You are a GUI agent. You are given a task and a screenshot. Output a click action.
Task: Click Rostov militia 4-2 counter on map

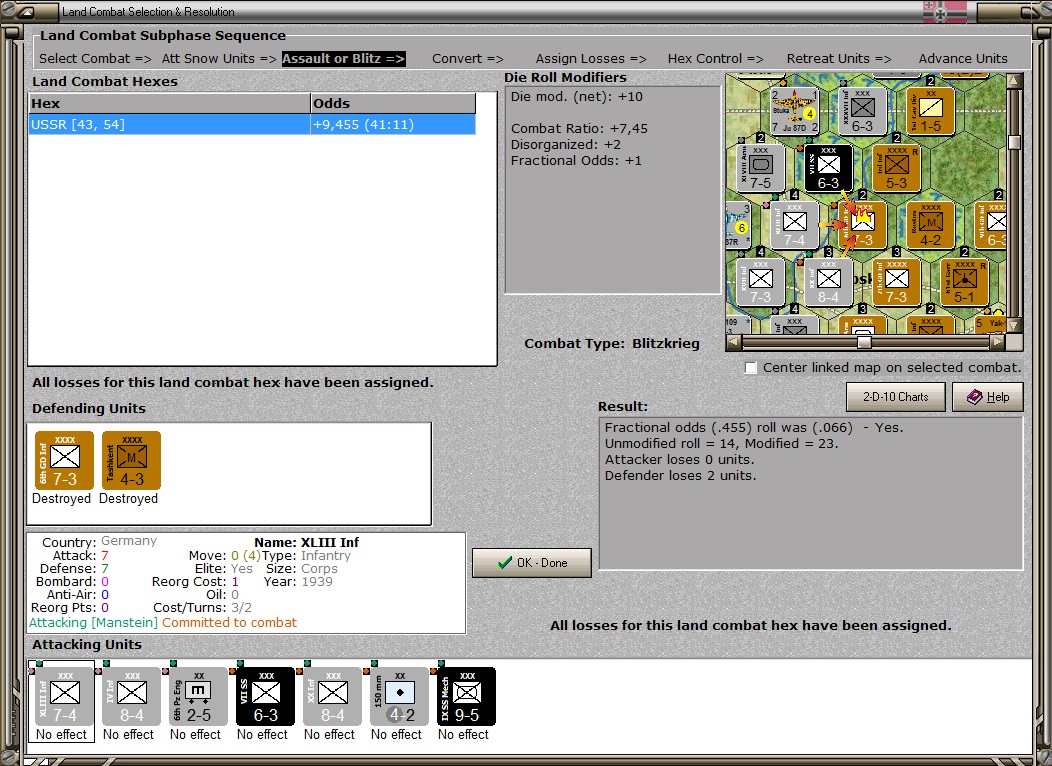(x=930, y=225)
